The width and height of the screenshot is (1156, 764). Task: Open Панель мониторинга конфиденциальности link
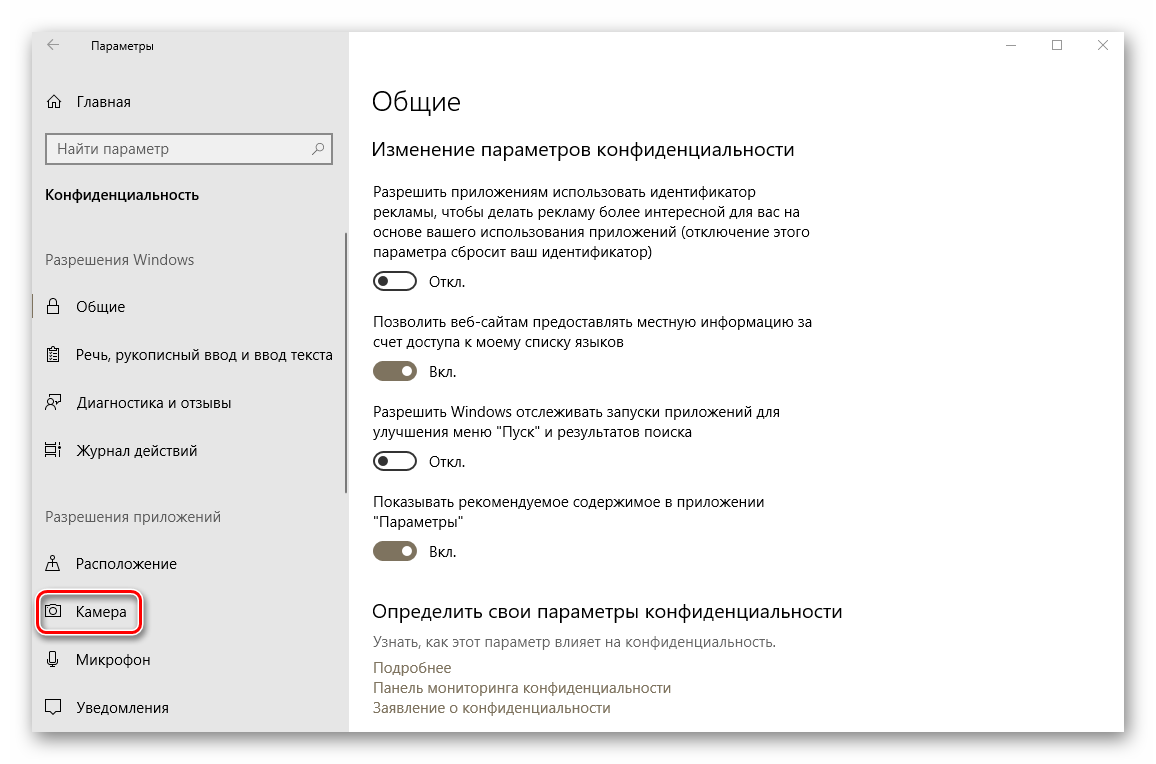coord(521,688)
